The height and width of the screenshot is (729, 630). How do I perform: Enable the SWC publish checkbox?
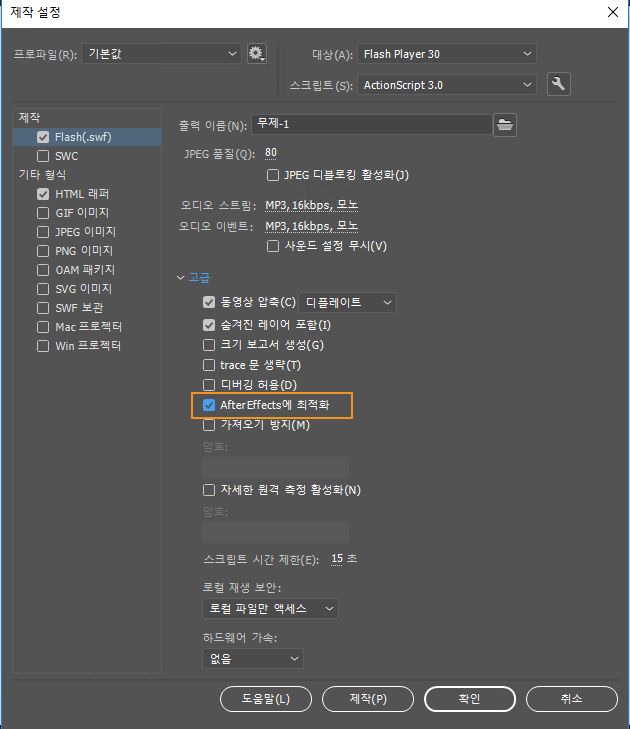click(x=43, y=156)
